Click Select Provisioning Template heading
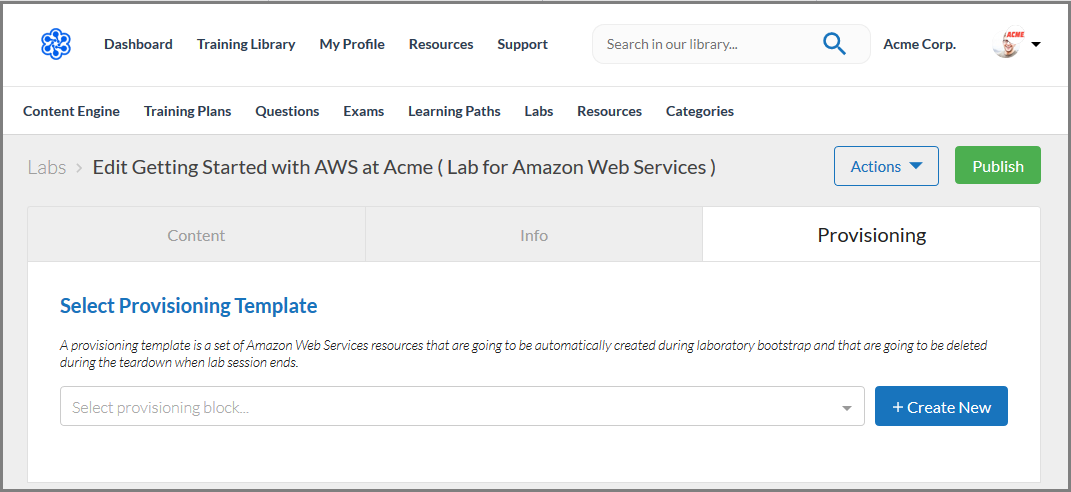 click(x=189, y=305)
